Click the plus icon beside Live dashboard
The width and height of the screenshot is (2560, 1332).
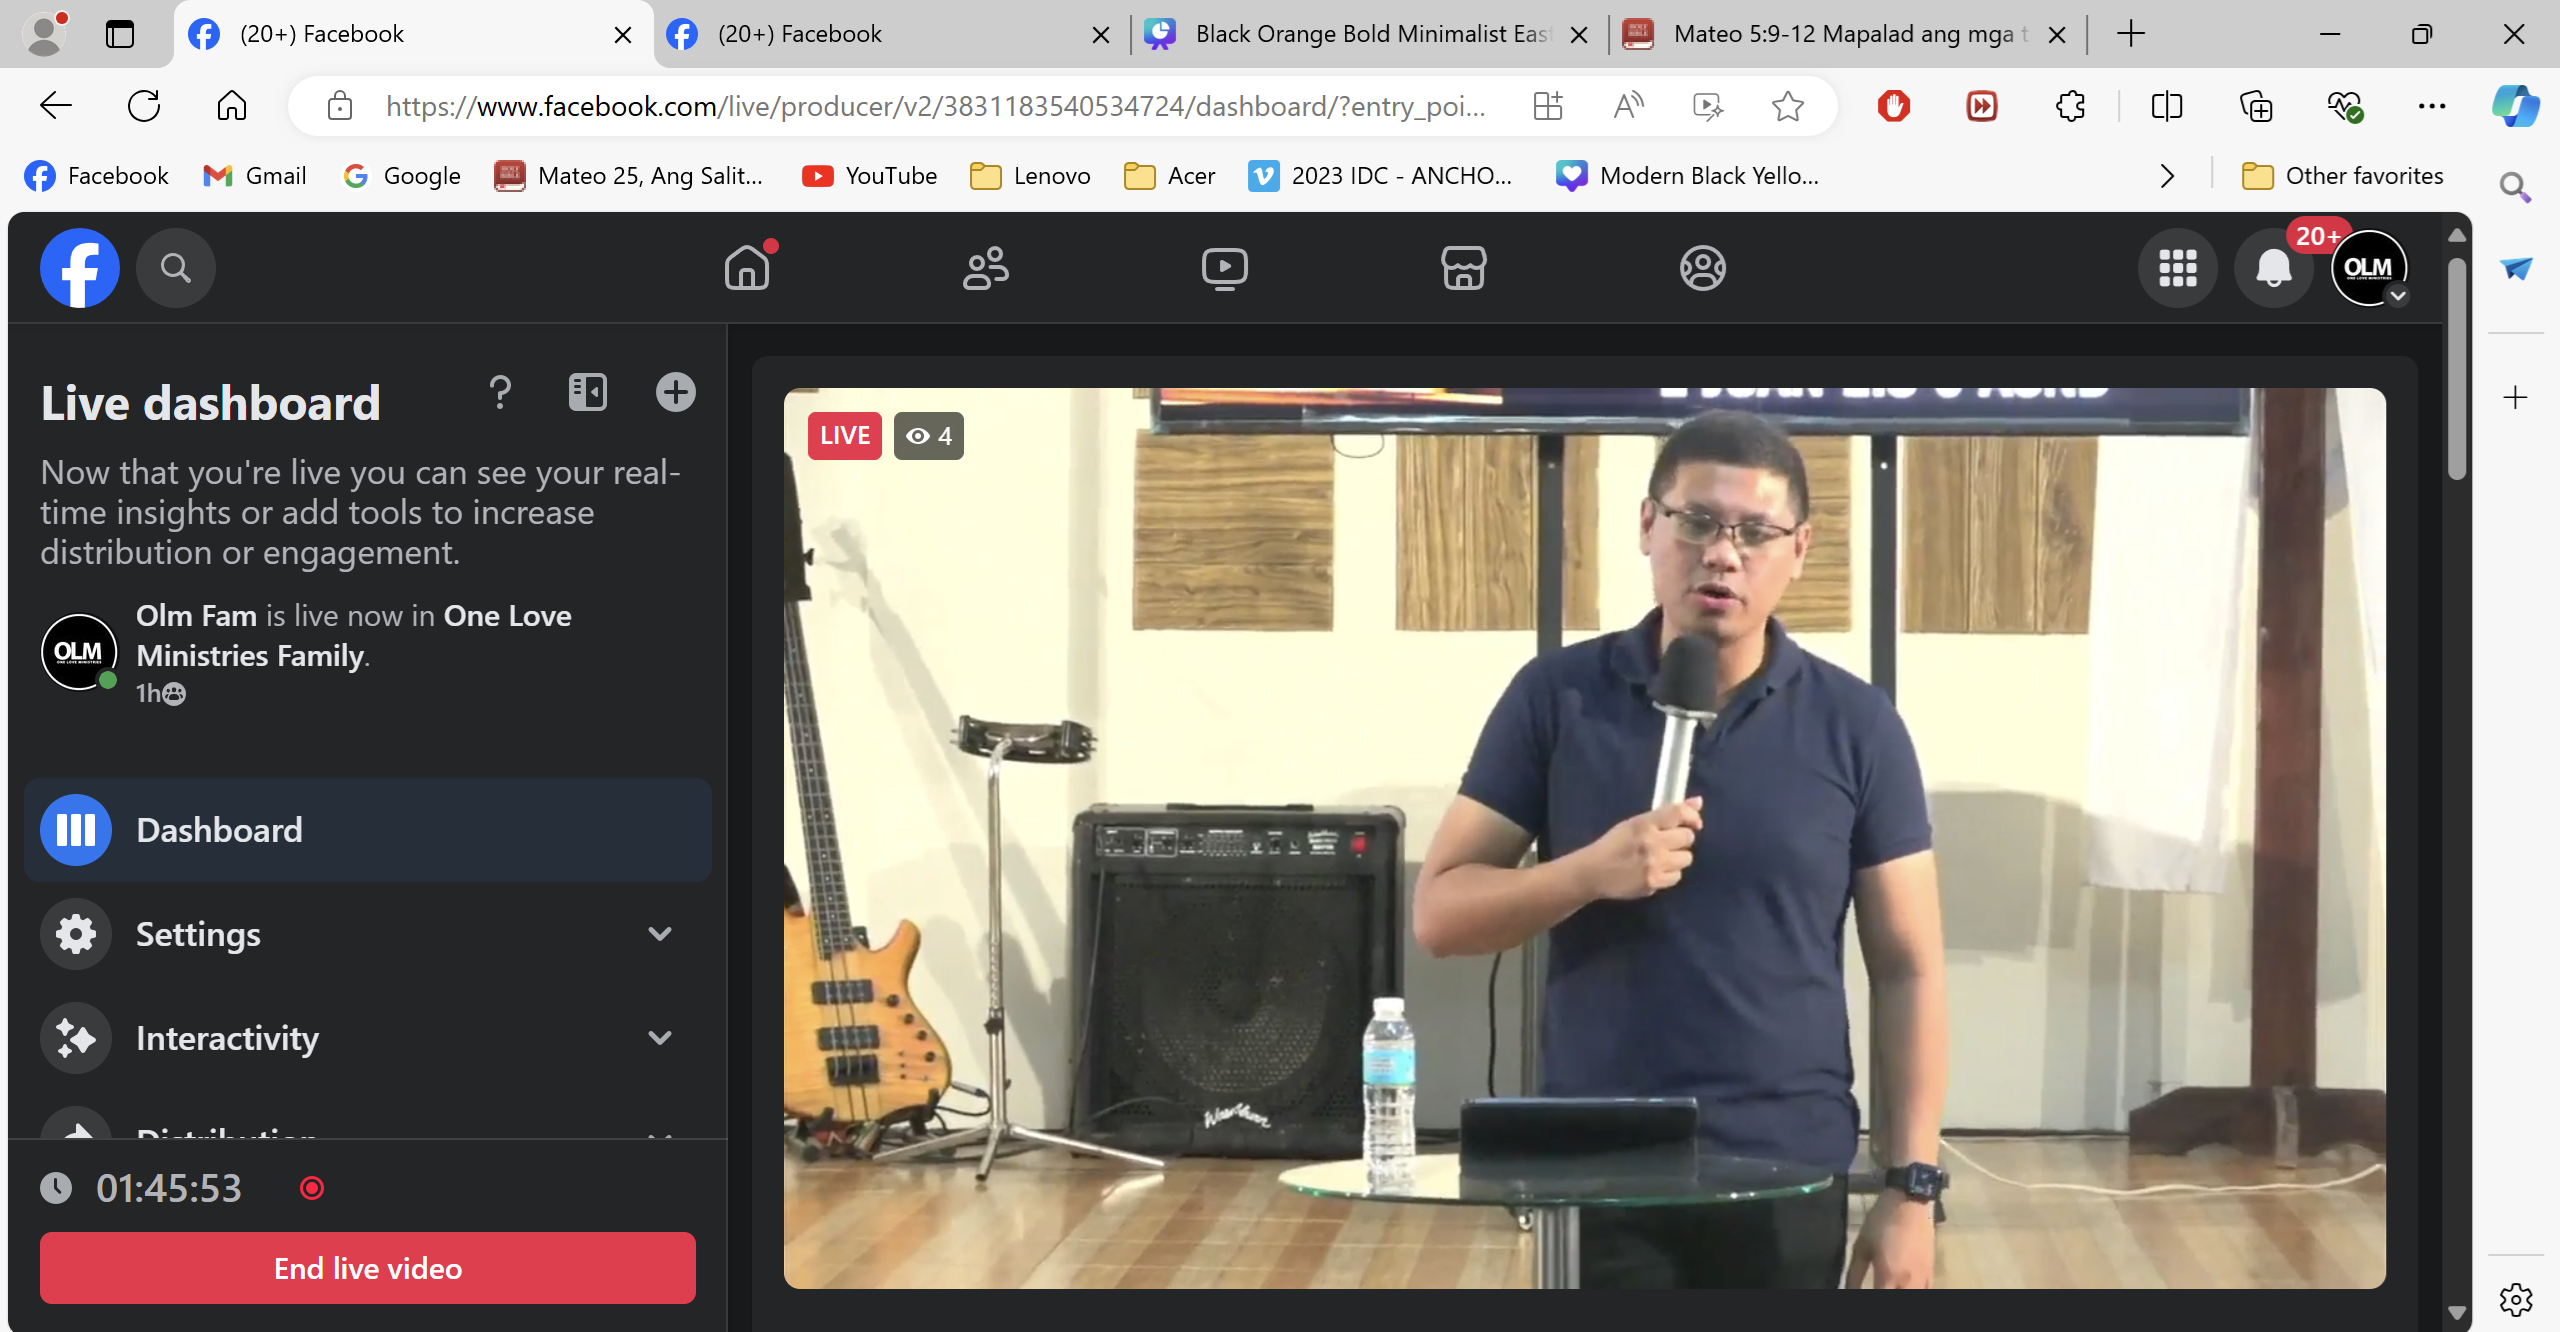coord(675,392)
